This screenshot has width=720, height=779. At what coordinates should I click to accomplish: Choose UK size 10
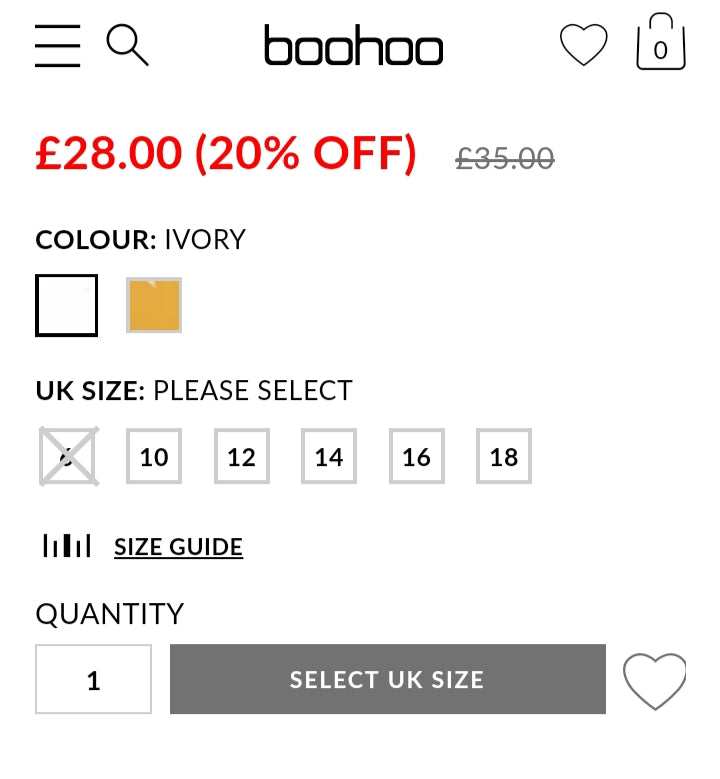tap(154, 456)
